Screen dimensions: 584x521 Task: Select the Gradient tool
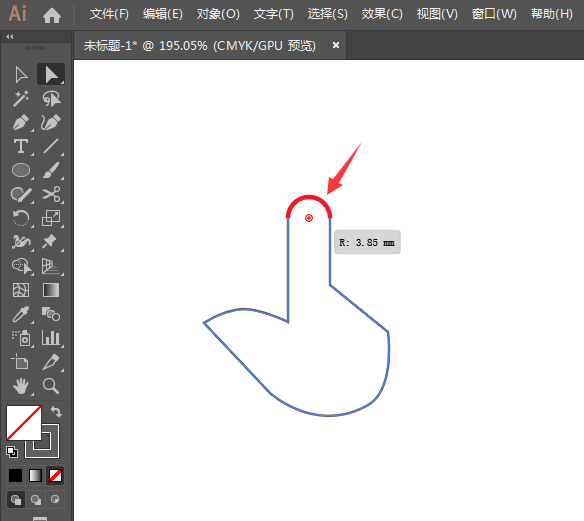pyautogui.click(x=51, y=290)
